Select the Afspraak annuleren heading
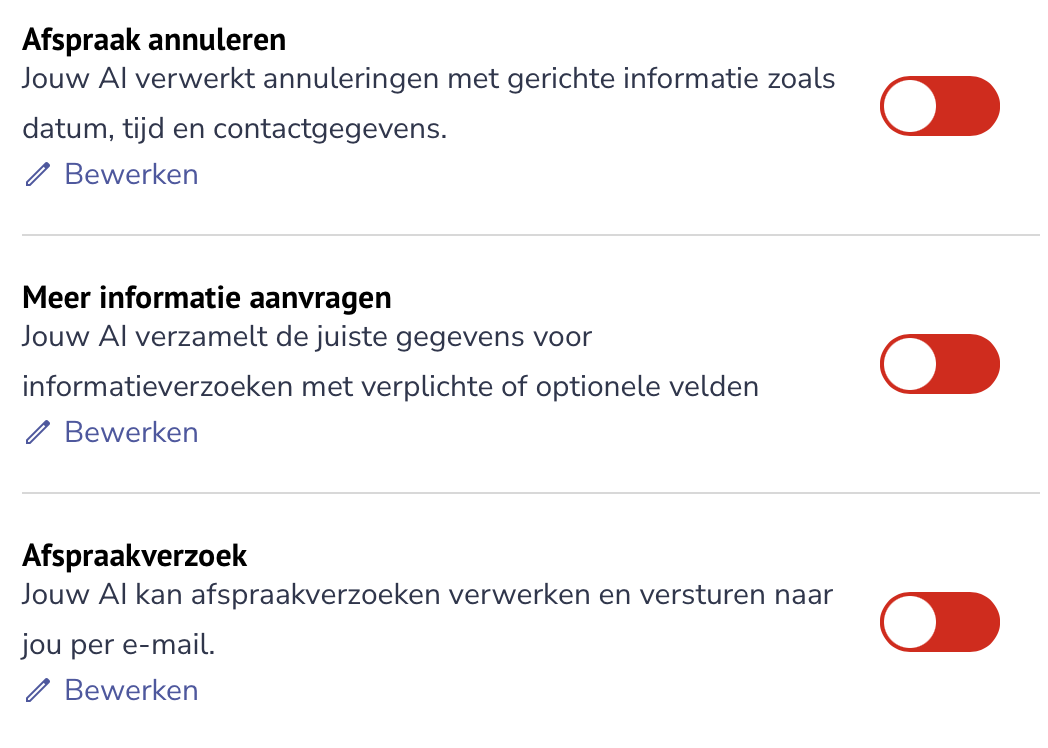 tap(154, 40)
